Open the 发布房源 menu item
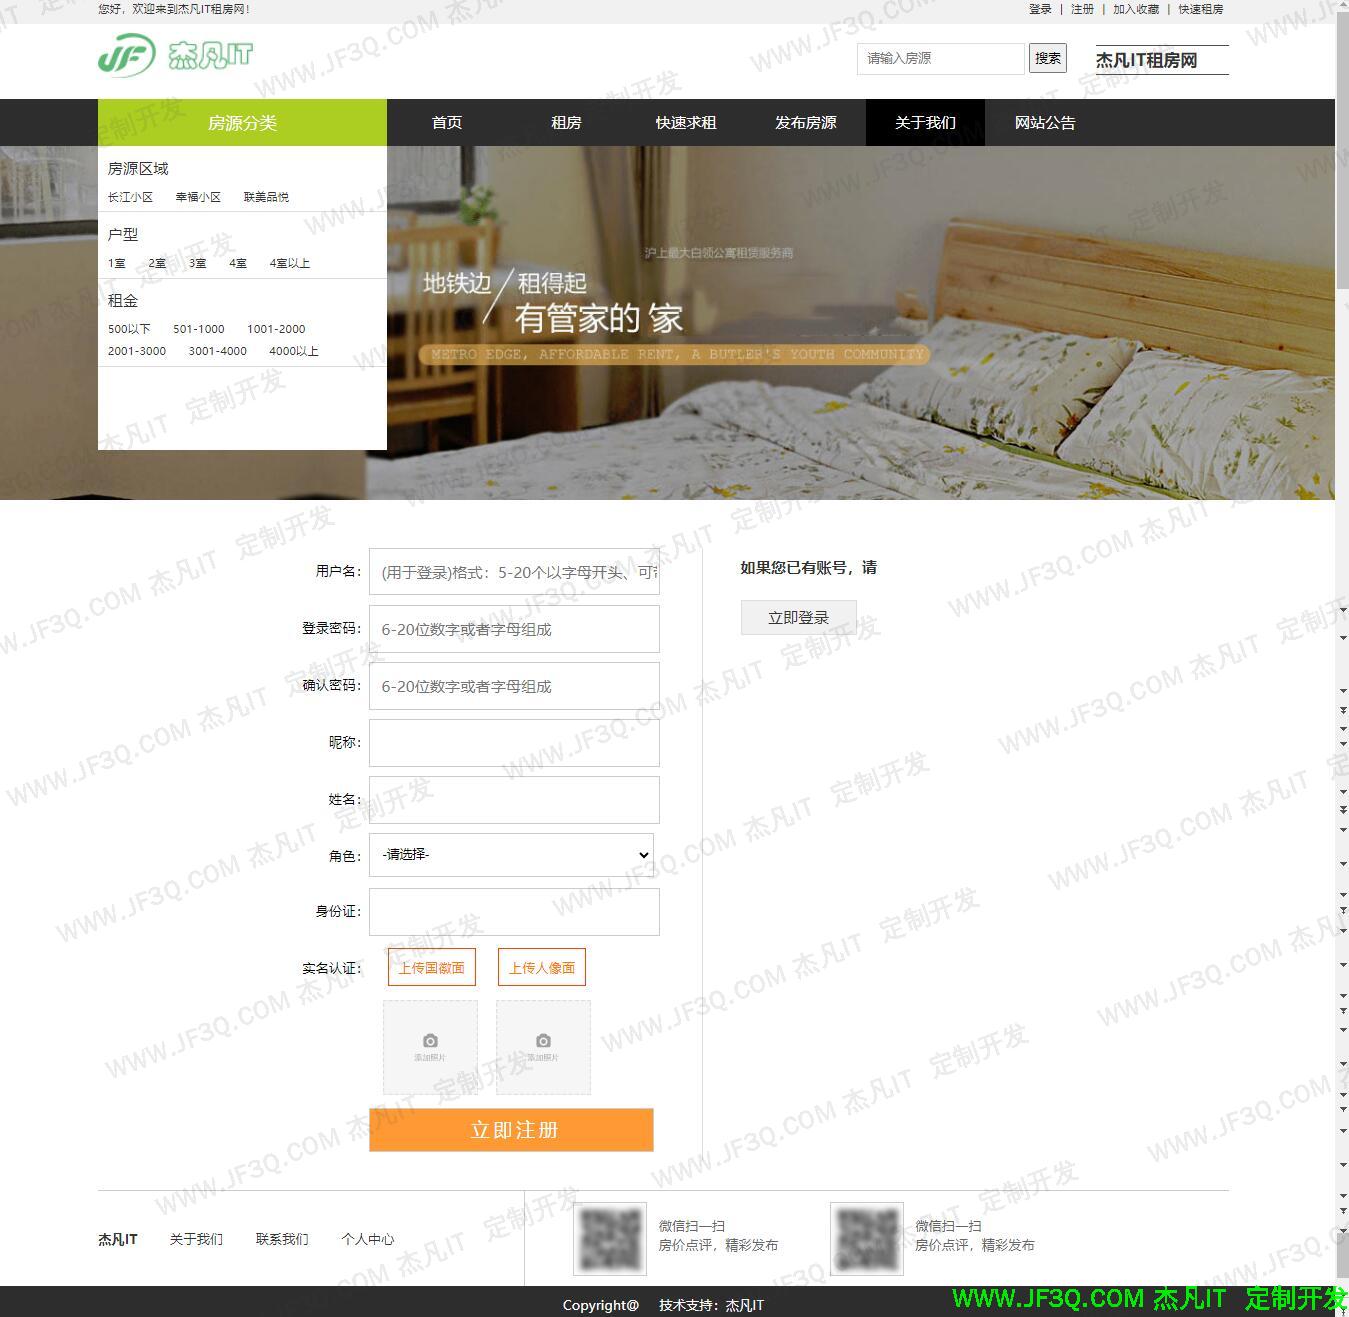The height and width of the screenshot is (1317, 1349). pyautogui.click(x=805, y=123)
